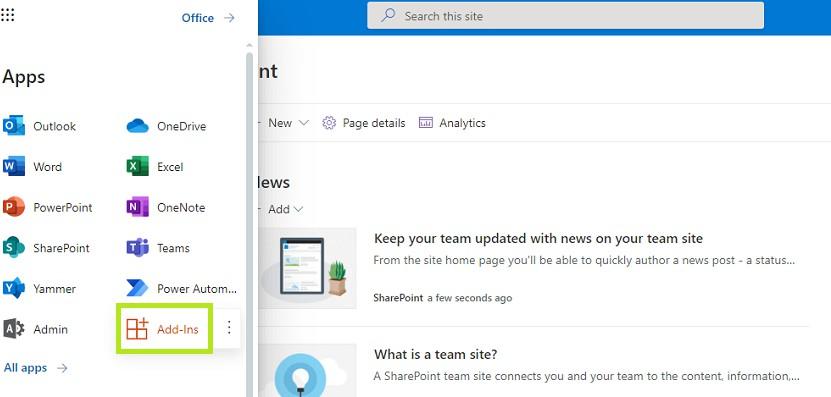831x397 pixels.
Task: Launch Power Automate via its icon
Action: click(x=137, y=288)
